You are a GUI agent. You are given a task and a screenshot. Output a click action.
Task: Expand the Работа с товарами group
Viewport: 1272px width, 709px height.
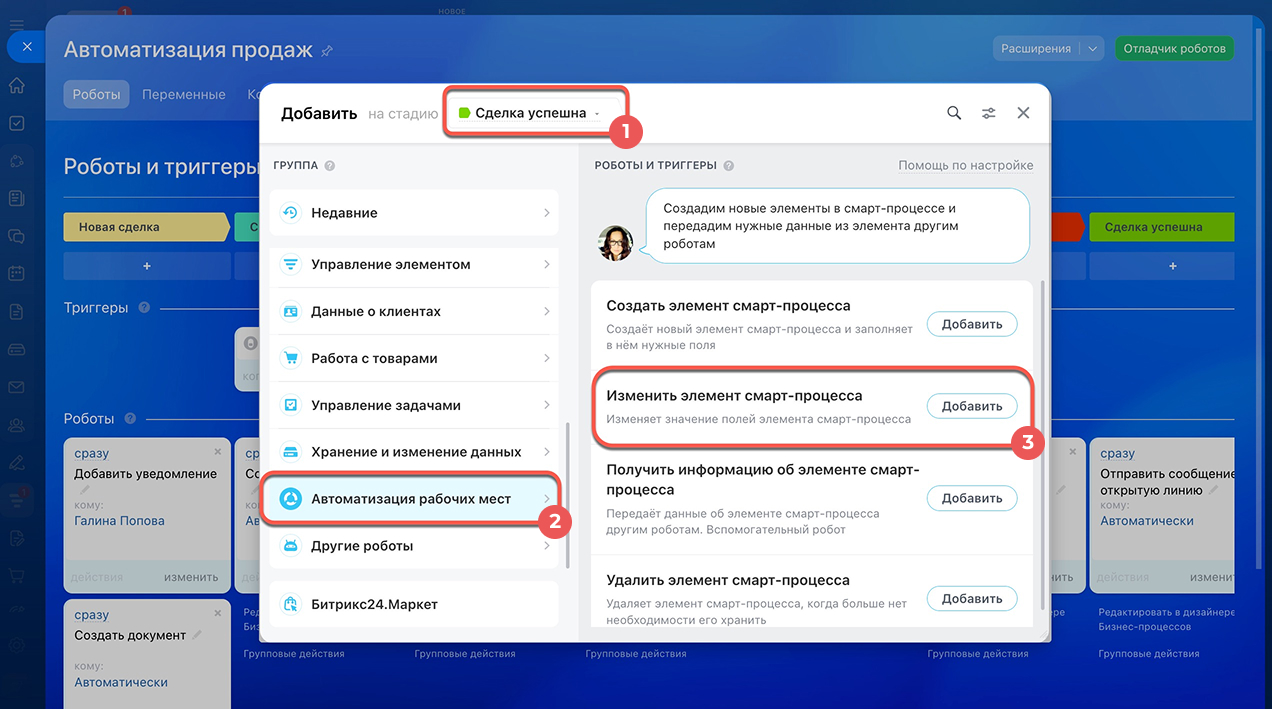click(x=414, y=358)
